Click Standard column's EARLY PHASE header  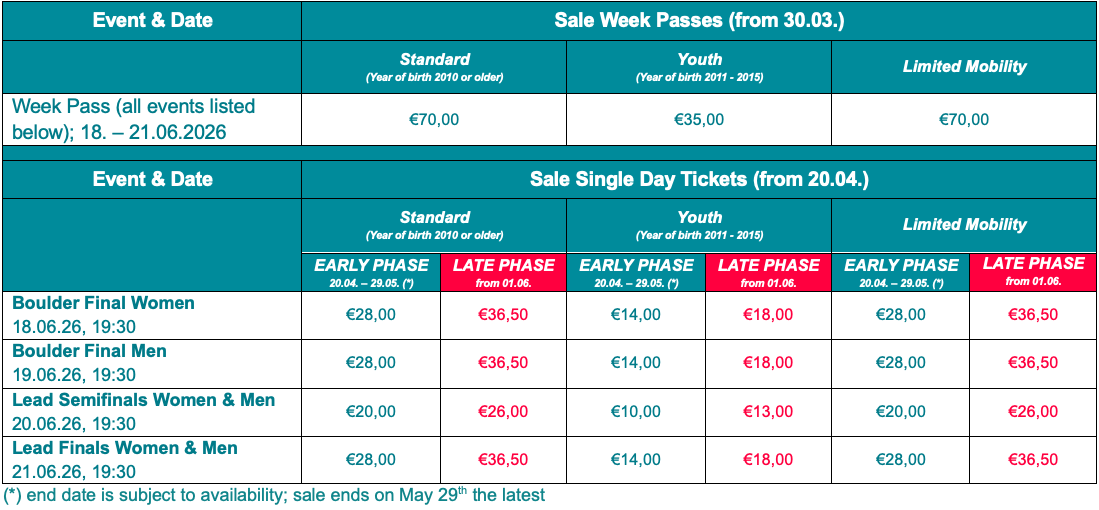[x=371, y=265]
